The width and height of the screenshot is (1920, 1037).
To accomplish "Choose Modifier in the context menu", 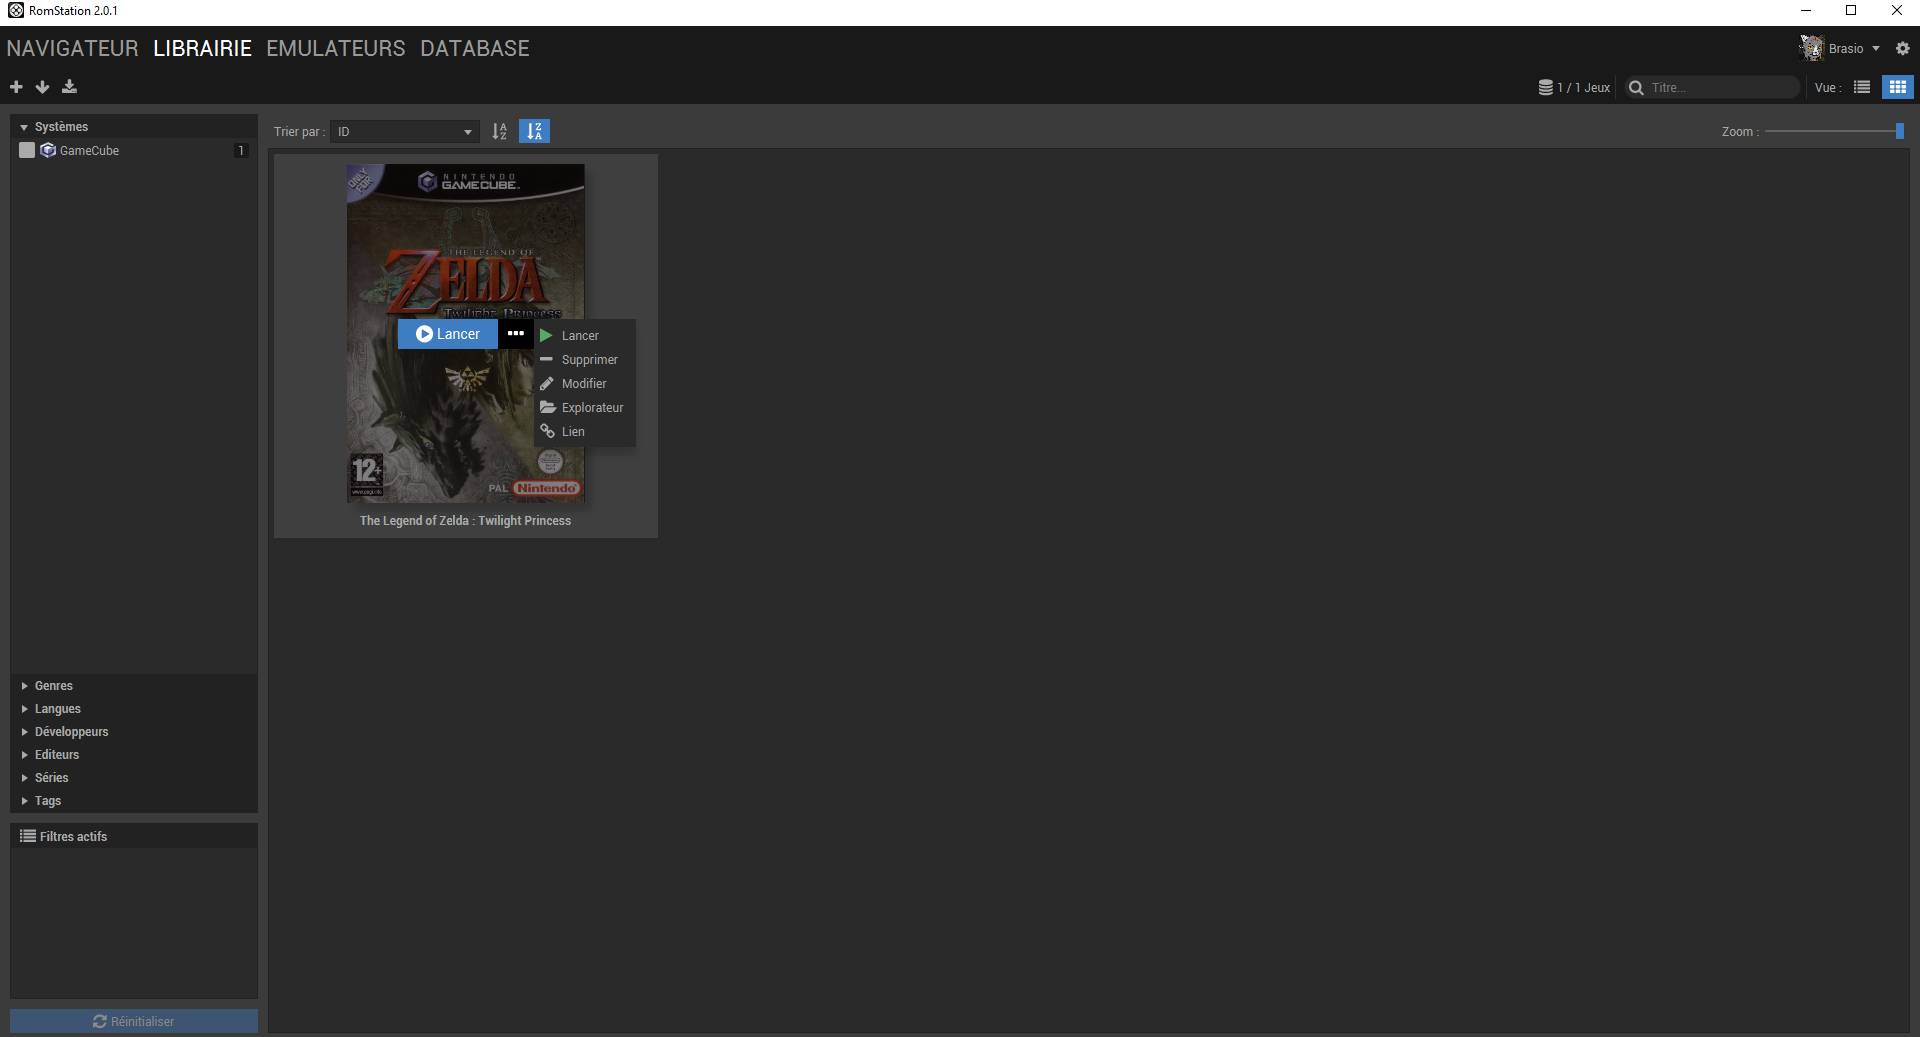I will (x=585, y=383).
